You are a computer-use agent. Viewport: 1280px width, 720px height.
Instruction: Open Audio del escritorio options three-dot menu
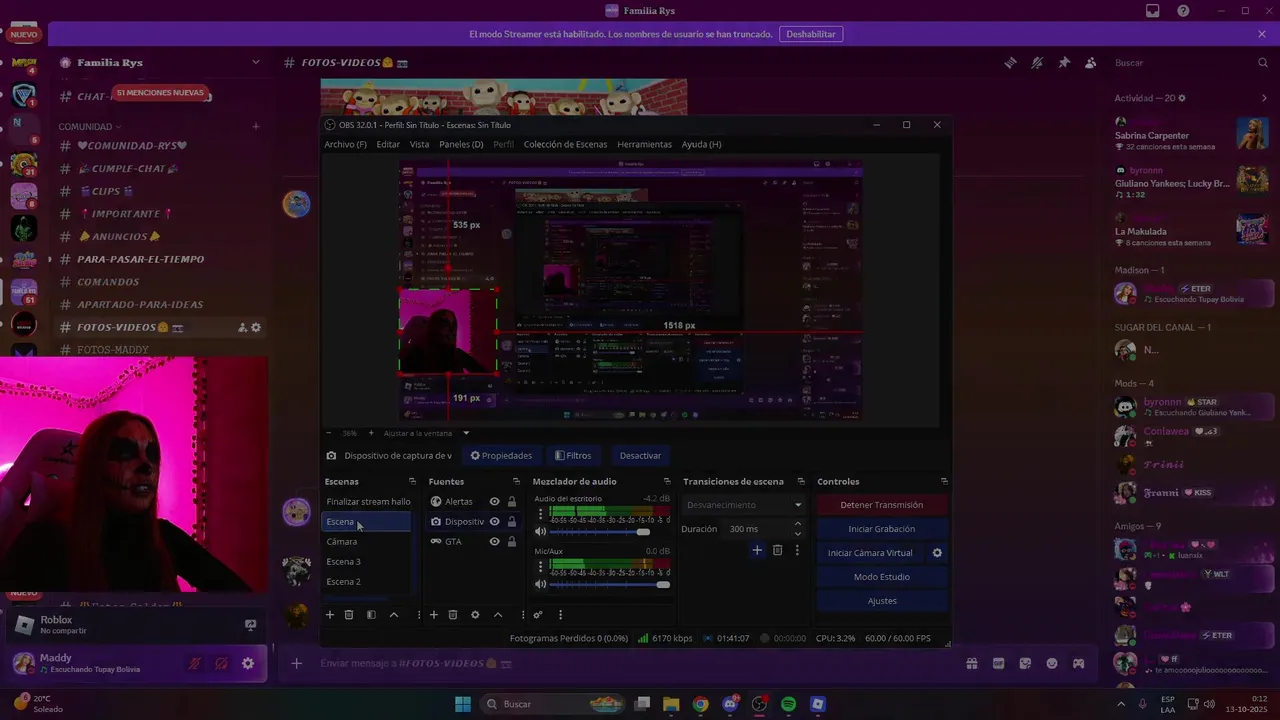coord(541,515)
